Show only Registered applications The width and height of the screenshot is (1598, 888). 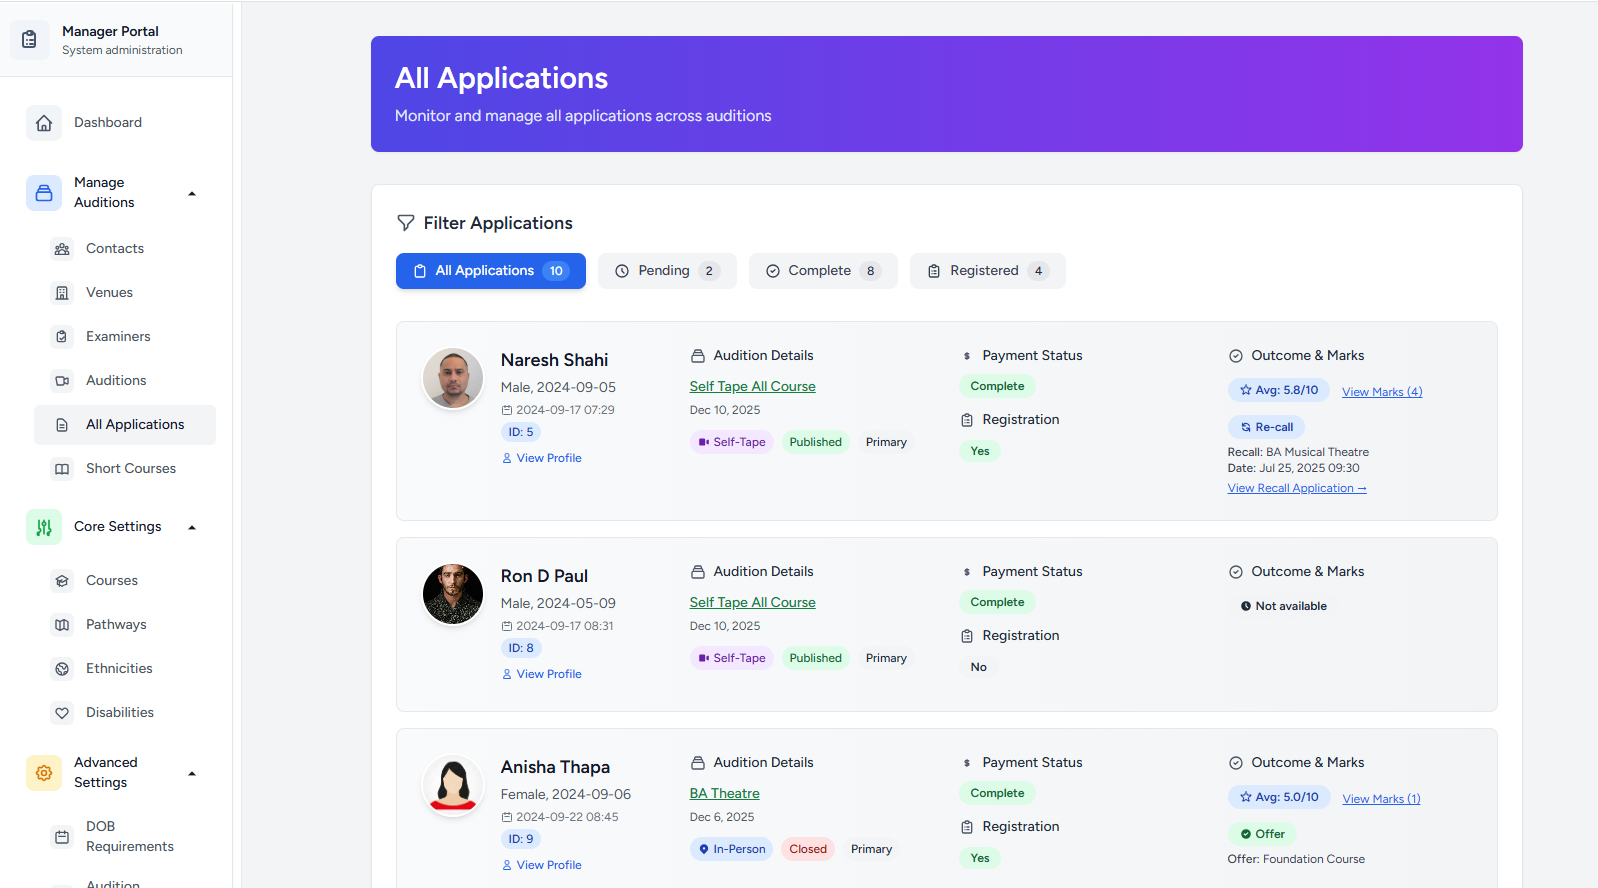986,271
